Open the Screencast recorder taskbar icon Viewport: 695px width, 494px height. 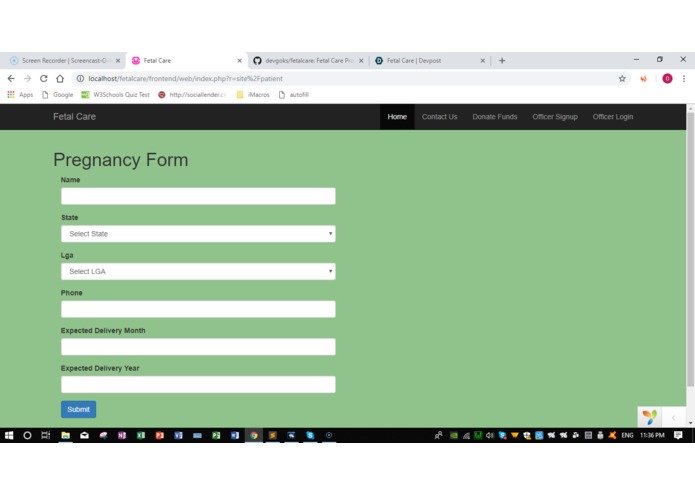coord(329,436)
